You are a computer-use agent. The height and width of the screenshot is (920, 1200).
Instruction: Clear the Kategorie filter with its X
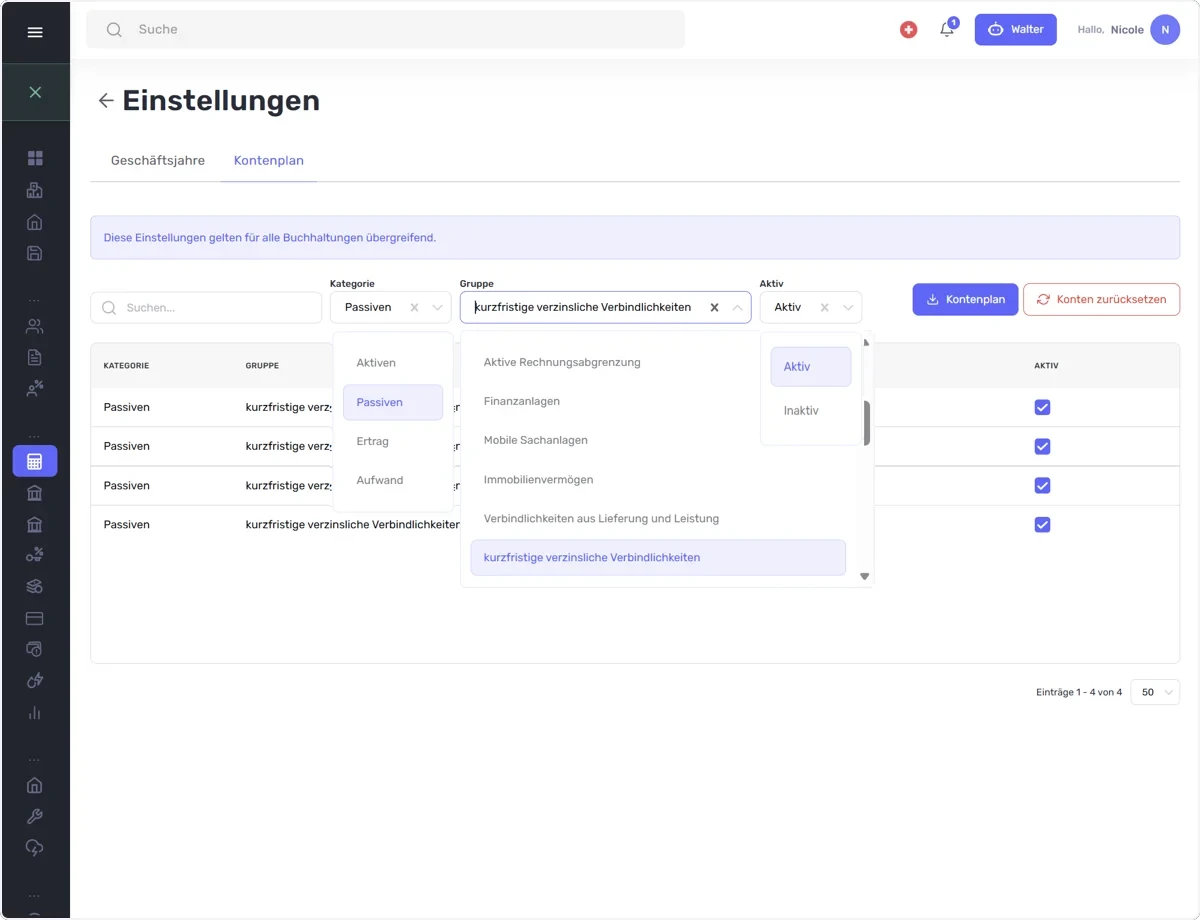(x=414, y=308)
